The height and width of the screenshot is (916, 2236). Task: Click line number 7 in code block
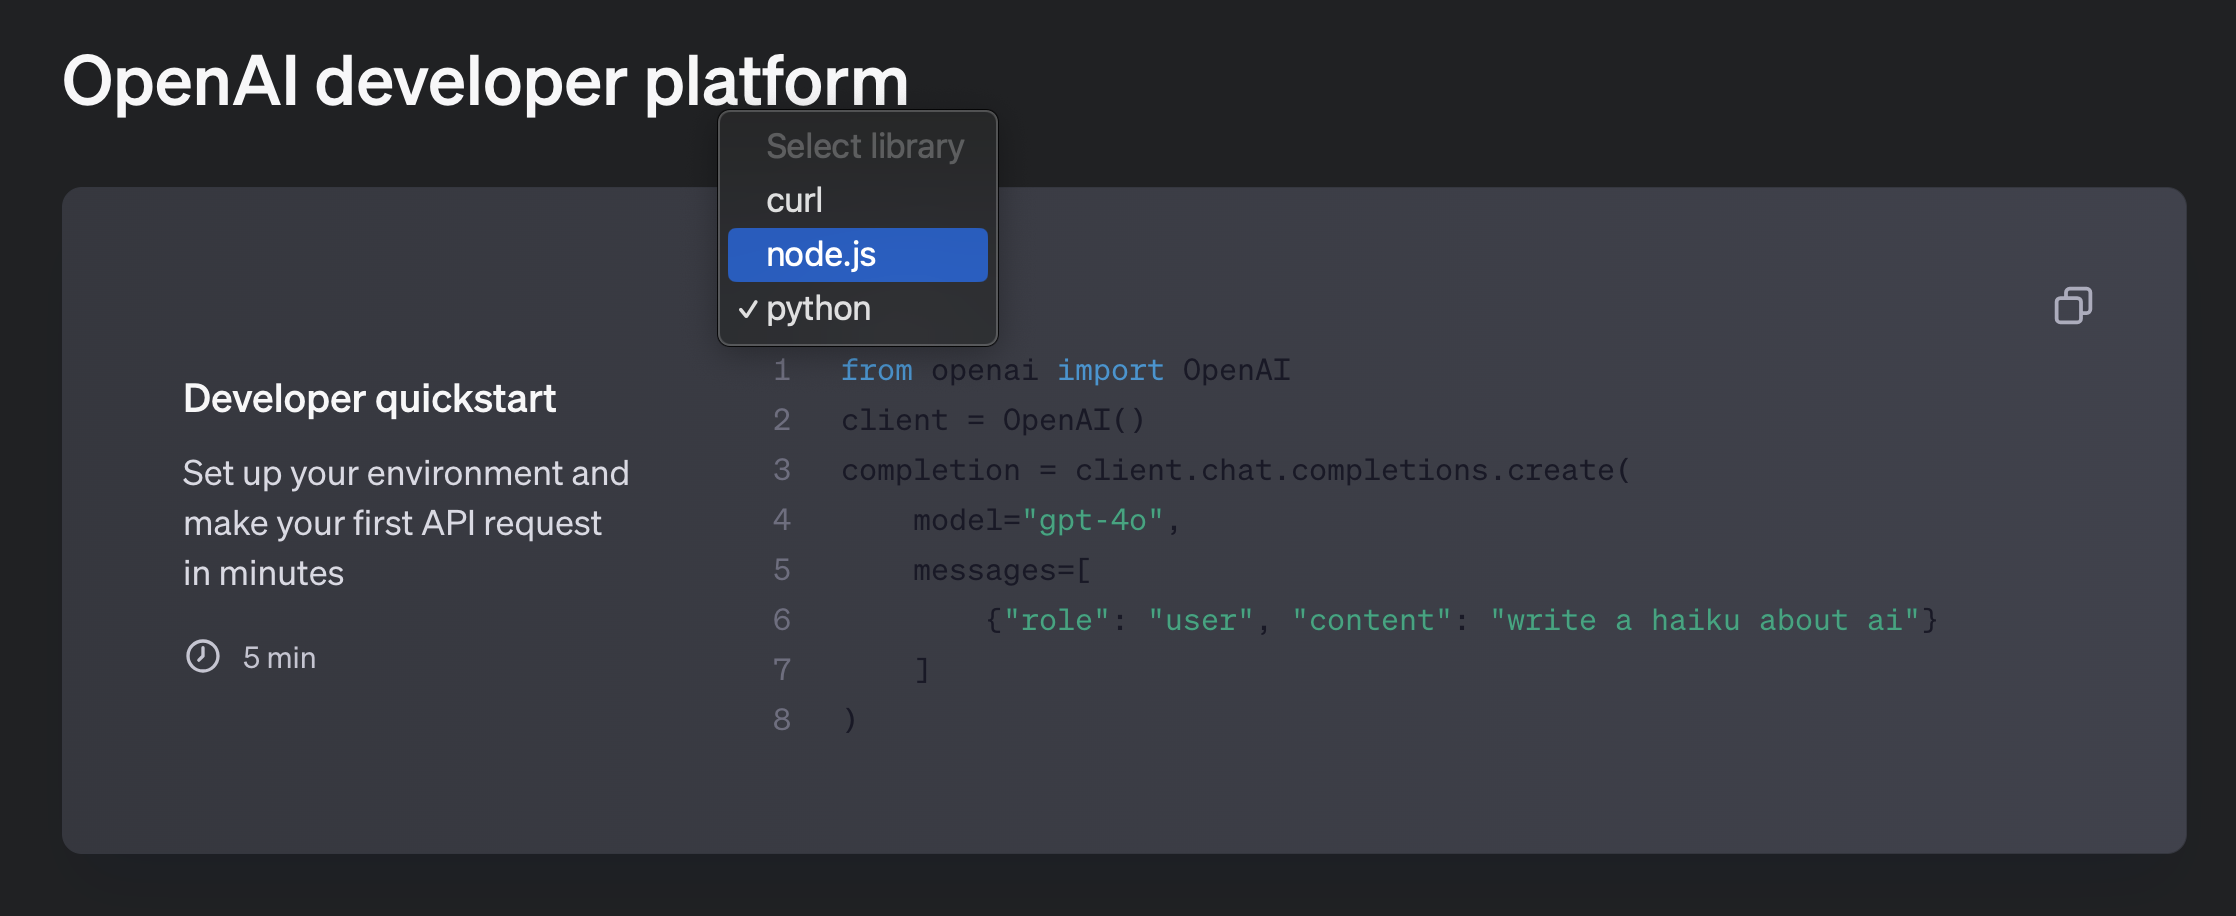click(782, 670)
